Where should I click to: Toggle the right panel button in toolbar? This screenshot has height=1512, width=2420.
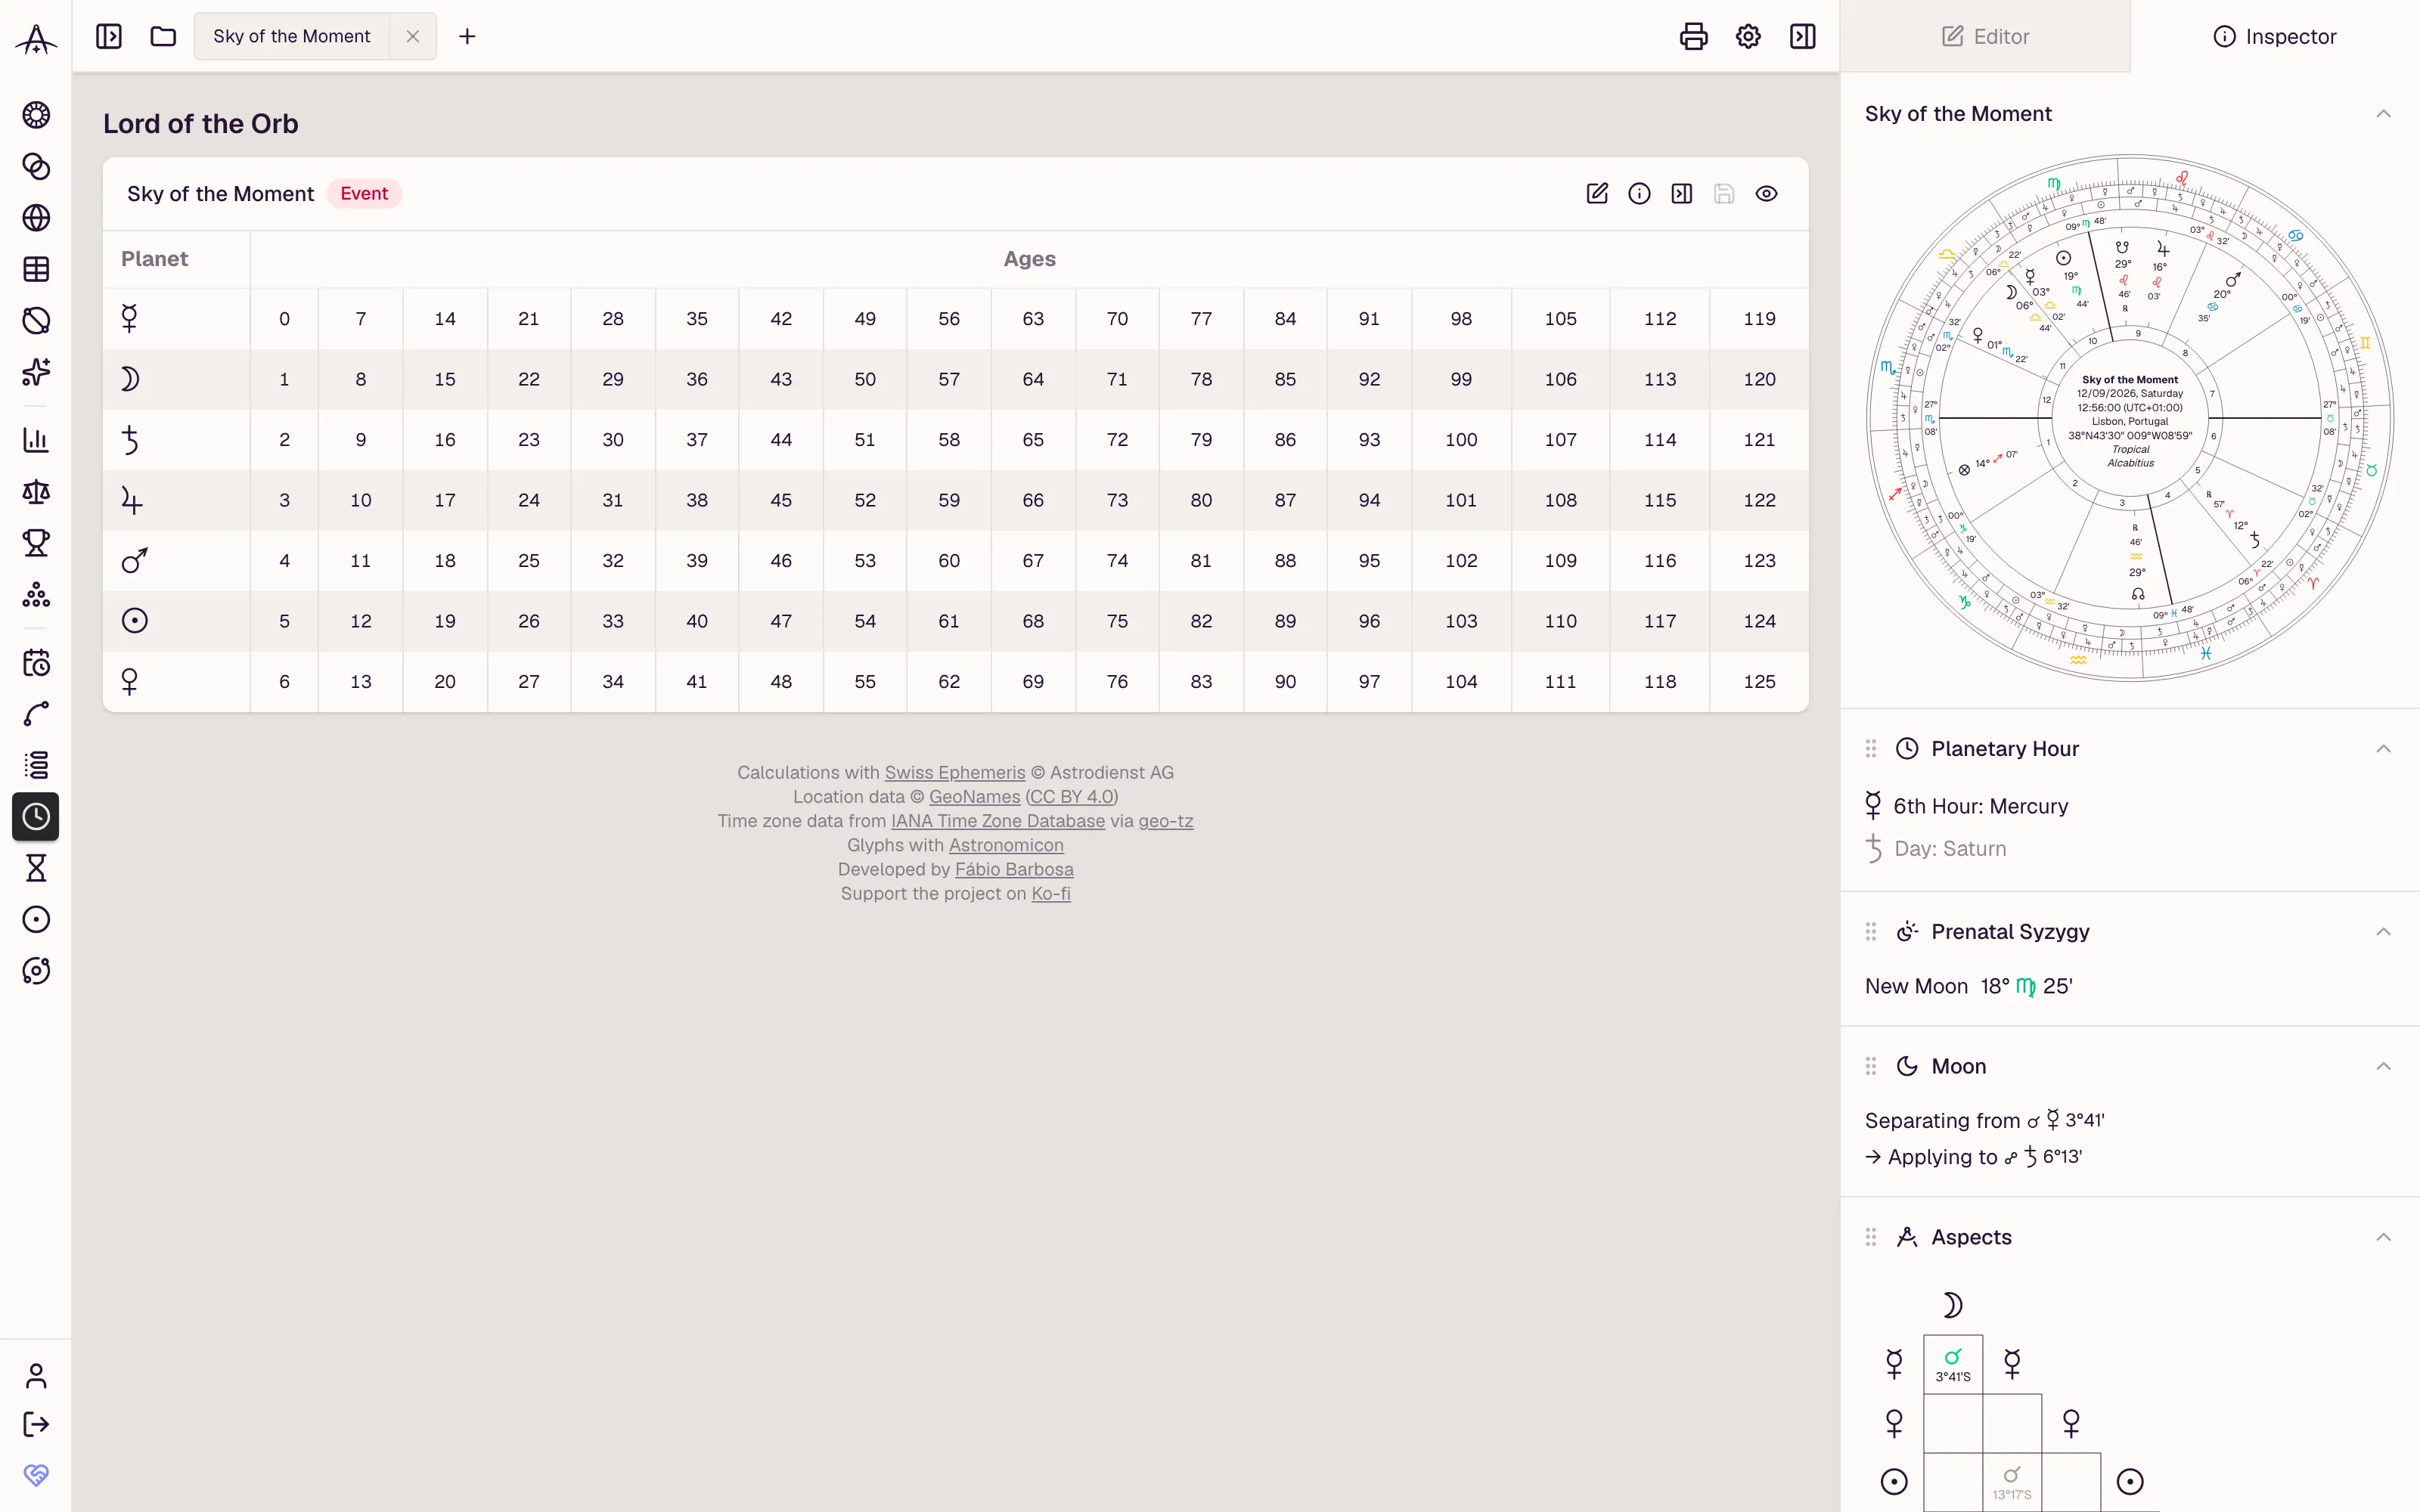click(x=1802, y=37)
